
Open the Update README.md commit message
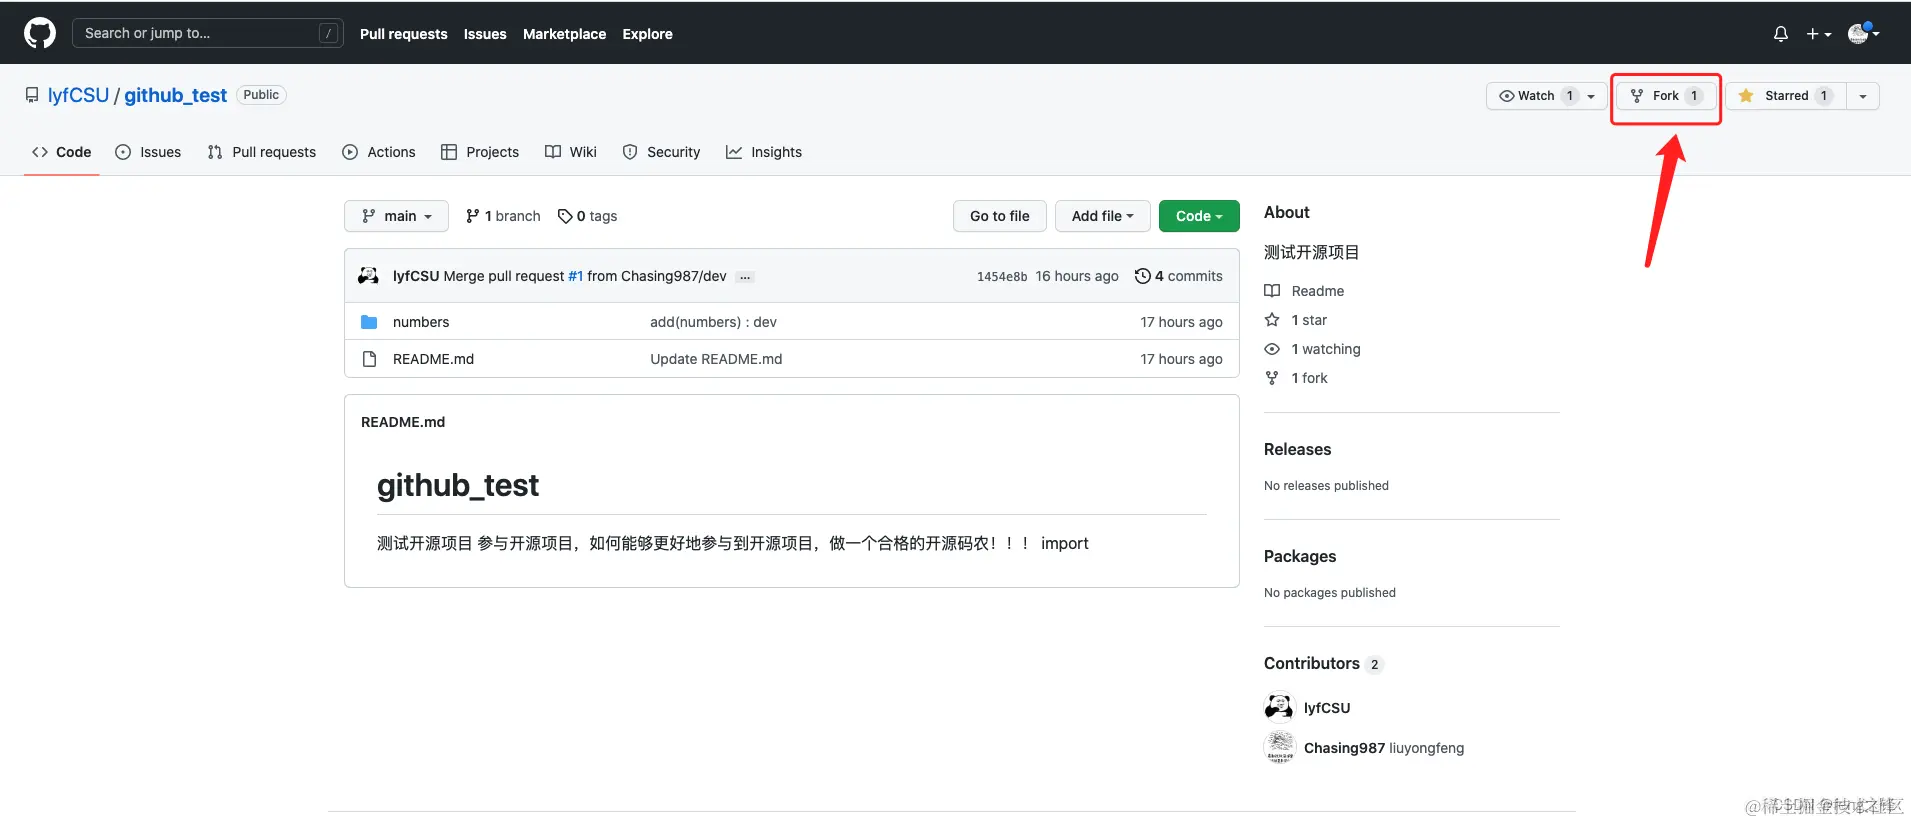[x=716, y=359]
